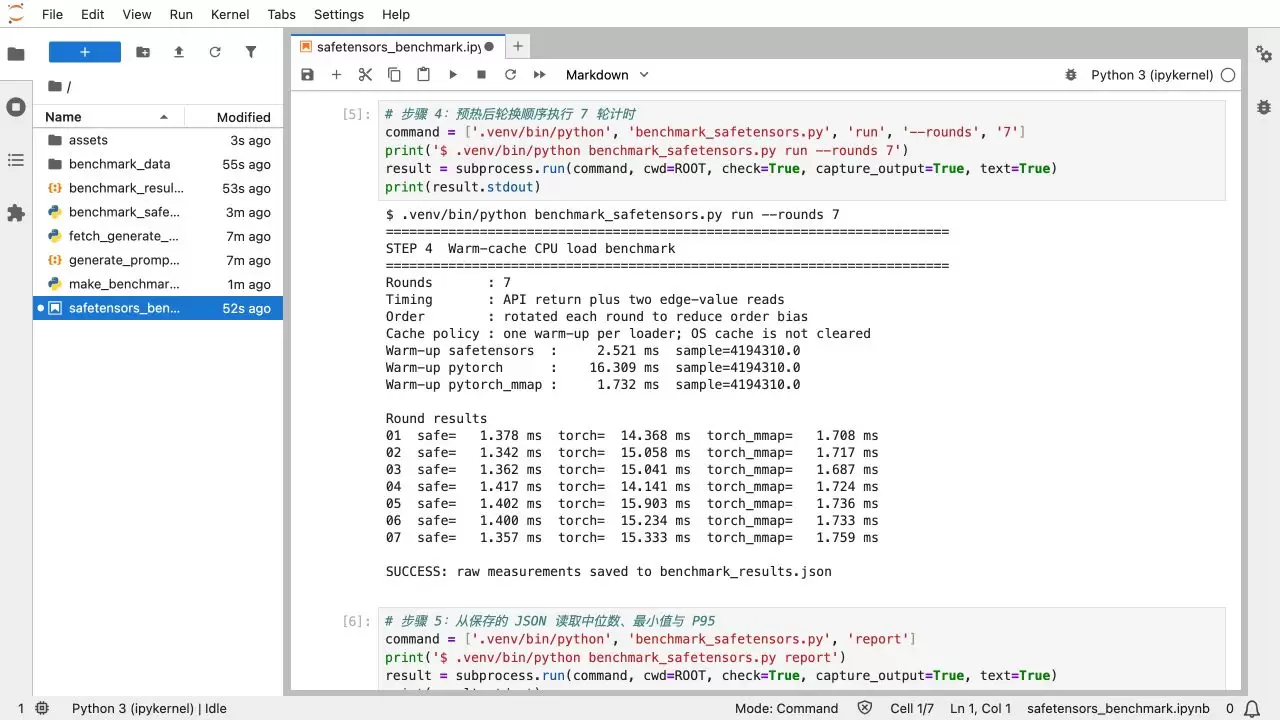Open the Markdown cell type dropdown
Screen dimensions: 1280x720
tap(607, 75)
